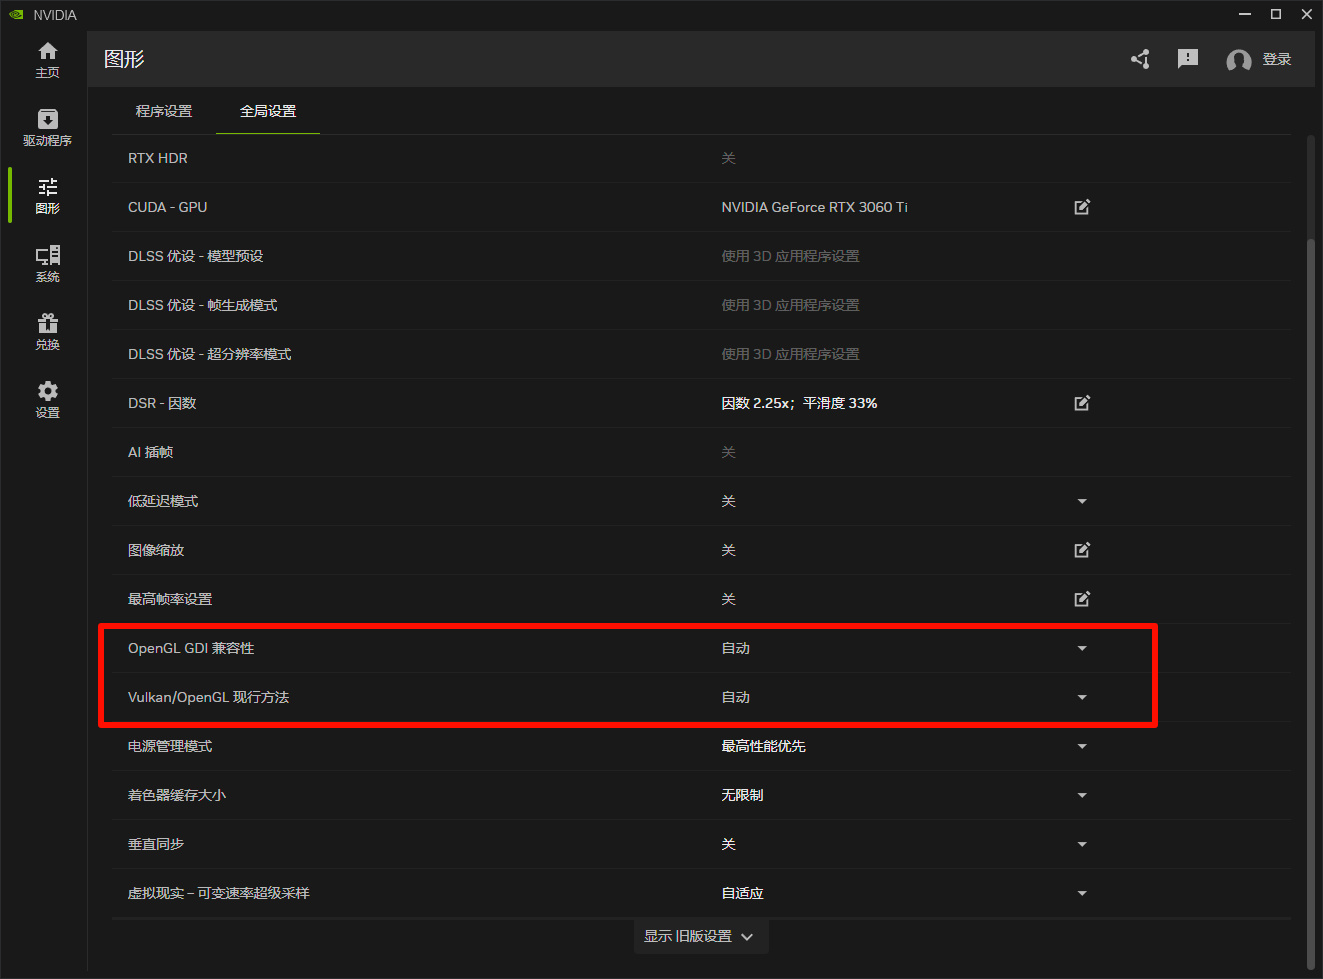Screen dimensions: 1323x979
Task: Click the share icon in header
Action: click(x=1140, y=59)
